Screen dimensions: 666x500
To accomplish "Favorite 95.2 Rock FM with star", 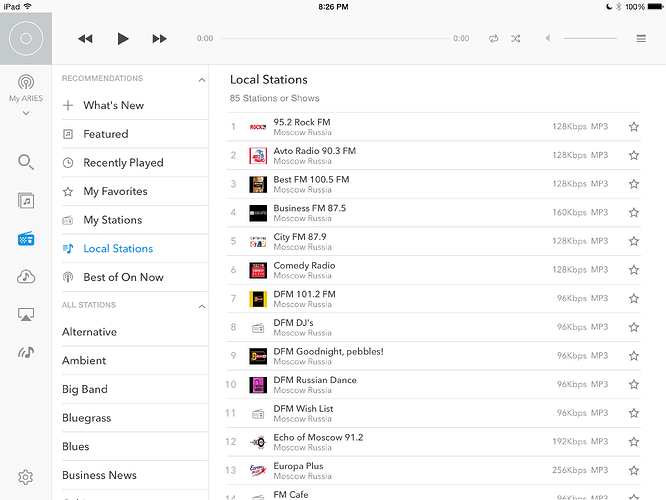I will pos(634,127).
